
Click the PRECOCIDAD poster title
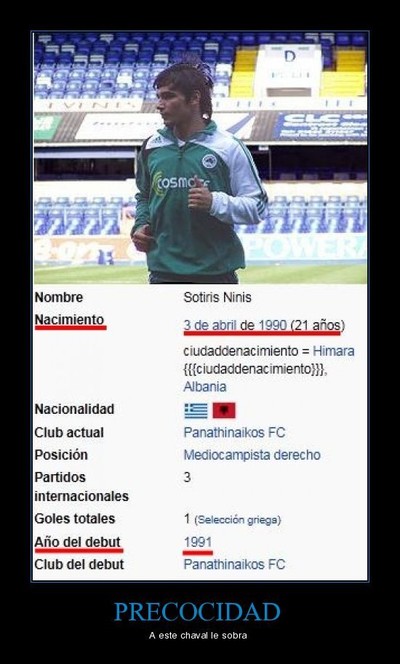pos(197,612)
